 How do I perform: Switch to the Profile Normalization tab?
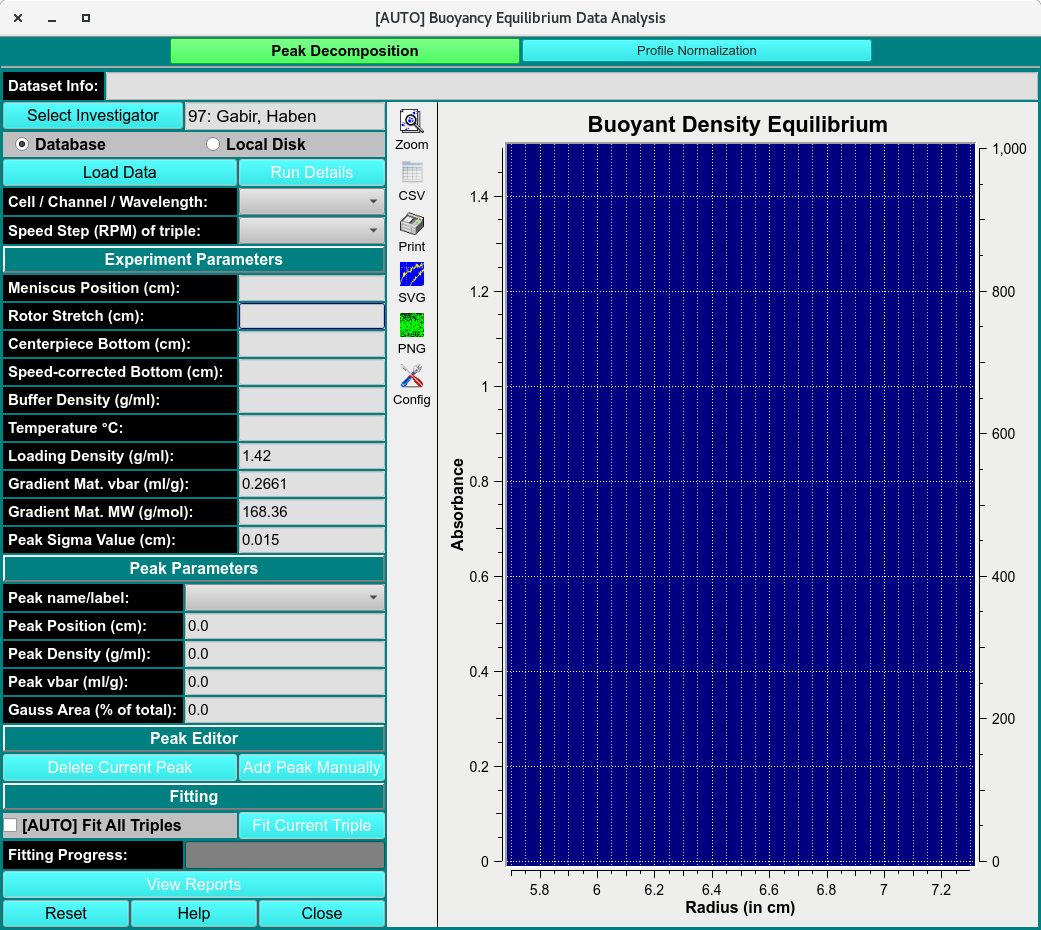(696, 51)
